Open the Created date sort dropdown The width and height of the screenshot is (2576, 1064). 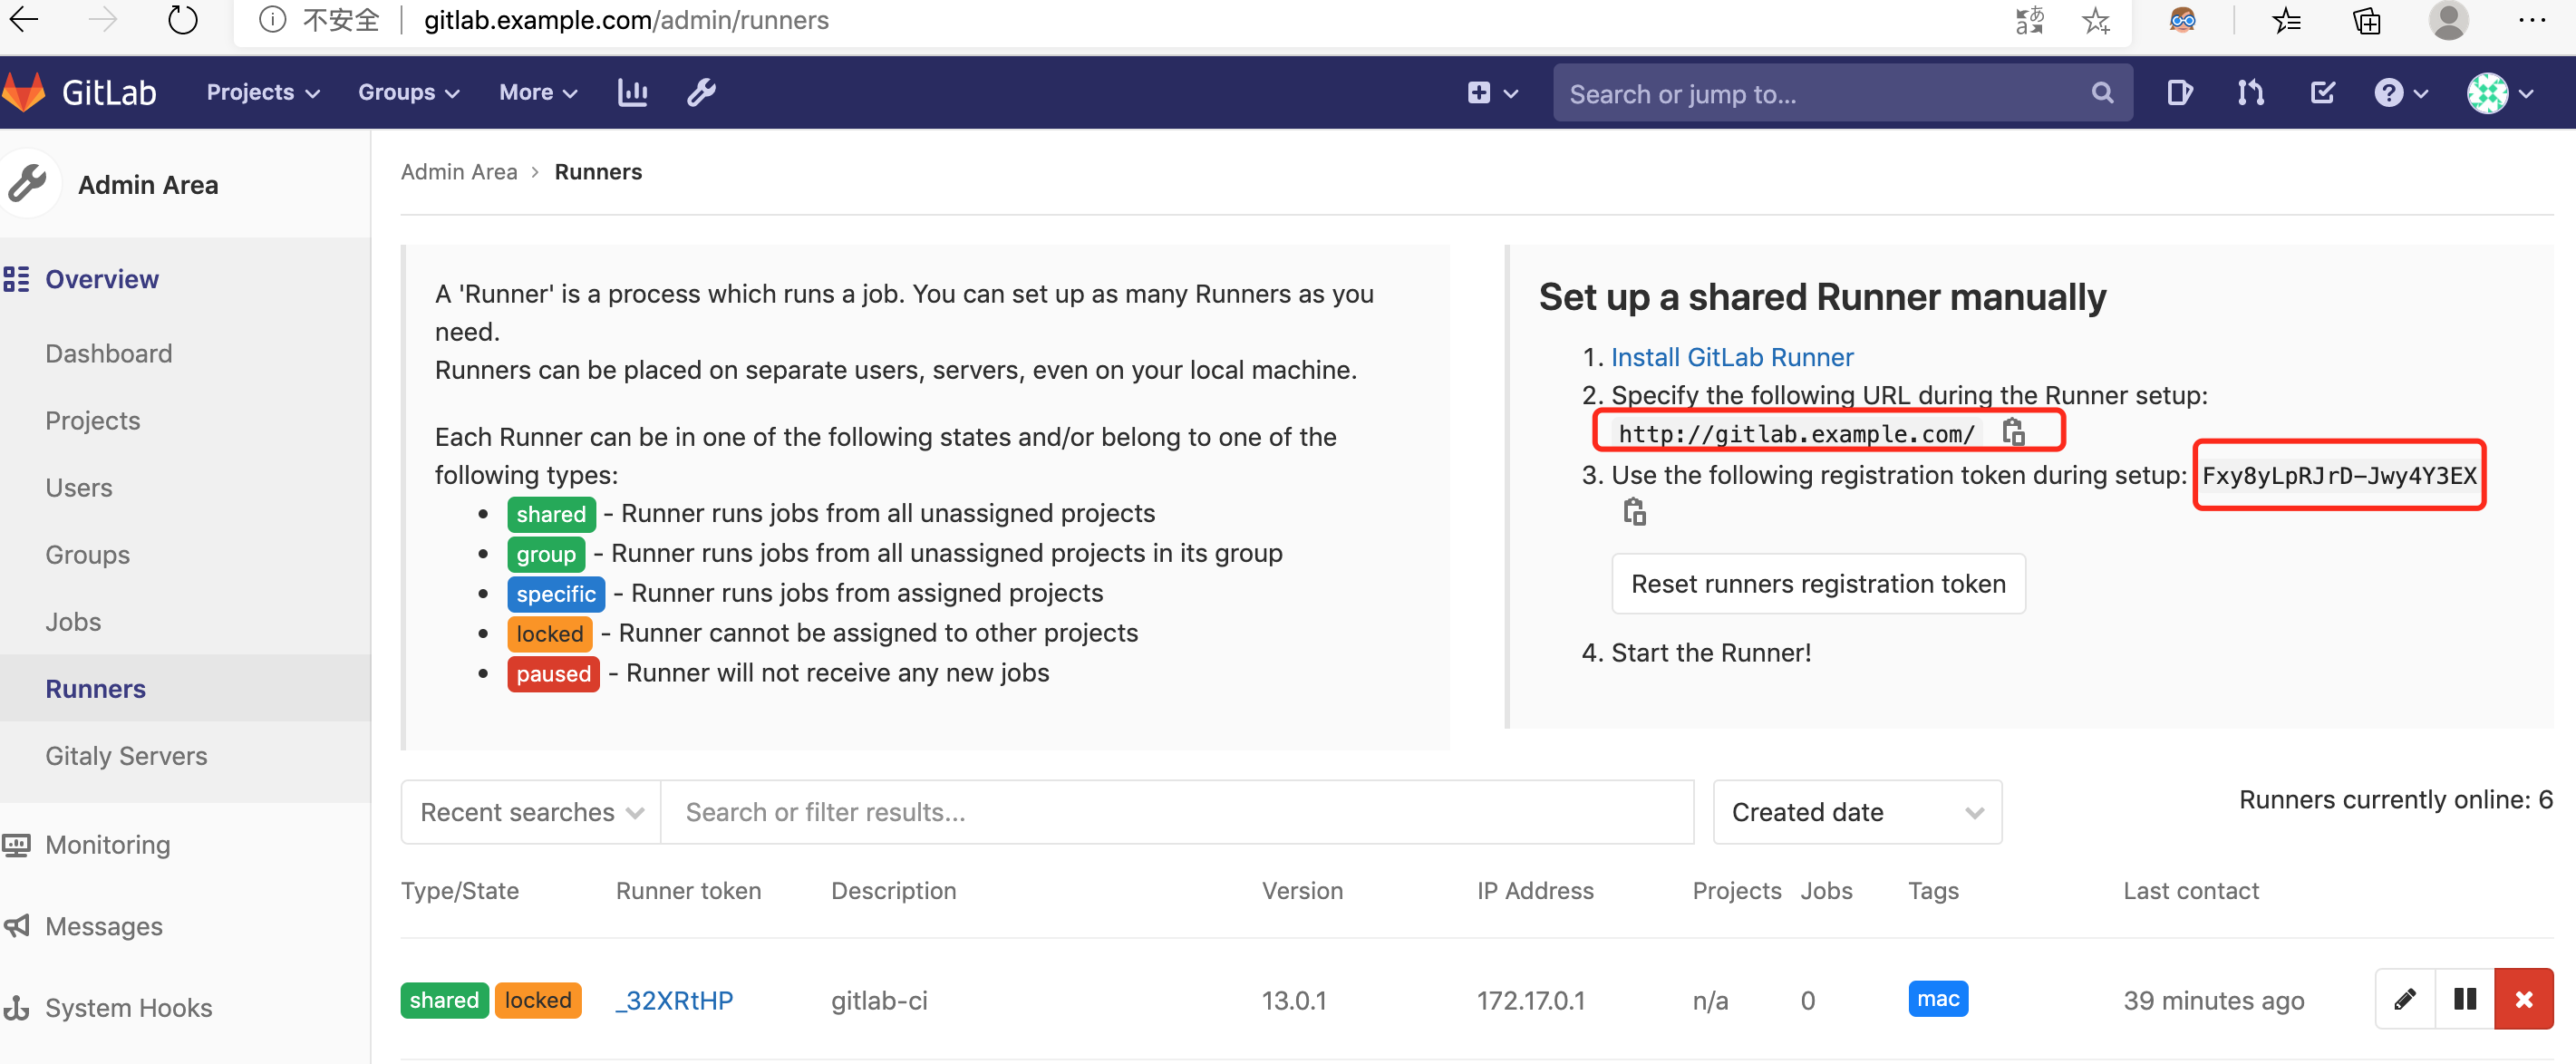[x=1857, y=812]
